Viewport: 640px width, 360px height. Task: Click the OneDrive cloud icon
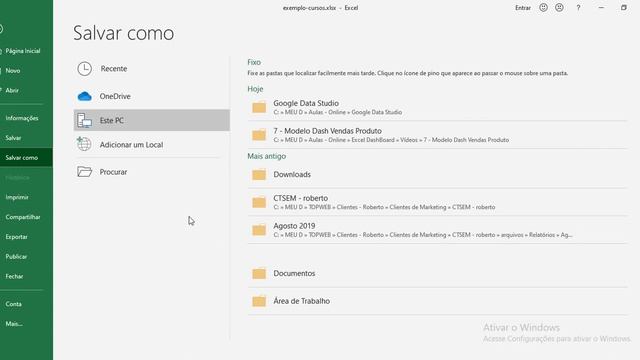click(84, 96)
